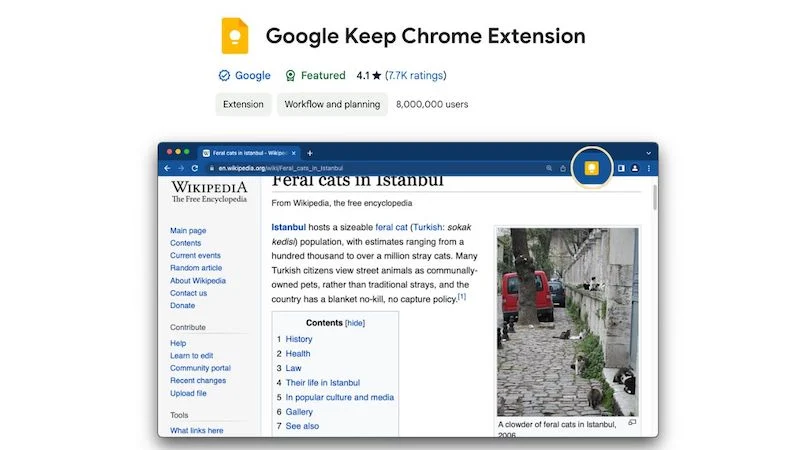
Task: Click the Google Keep Chrome Extension title
Action: click(x=426, y=36)
